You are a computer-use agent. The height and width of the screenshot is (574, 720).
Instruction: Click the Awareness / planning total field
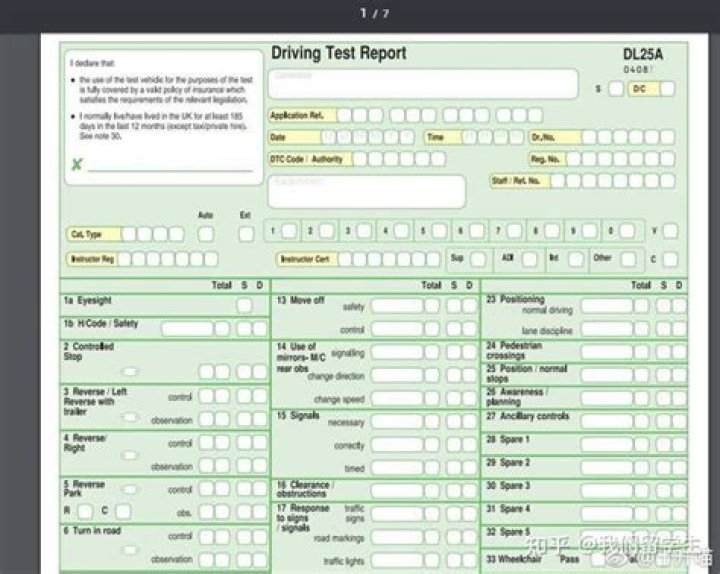pyautogui.click(x=607, y=398)
